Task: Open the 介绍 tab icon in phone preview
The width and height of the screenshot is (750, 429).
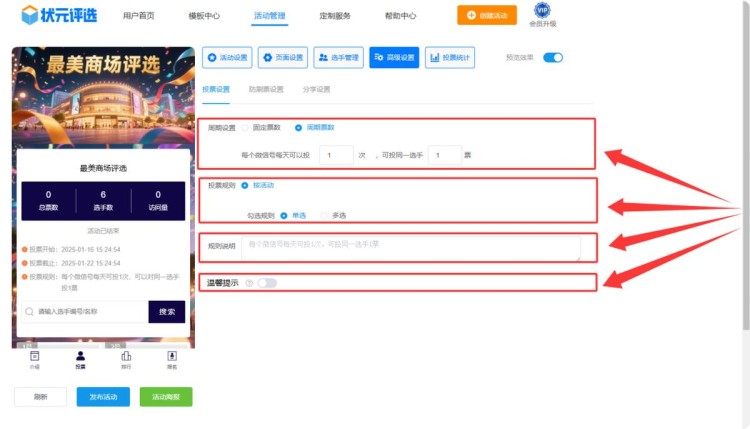Action: [x=34, y=356]
